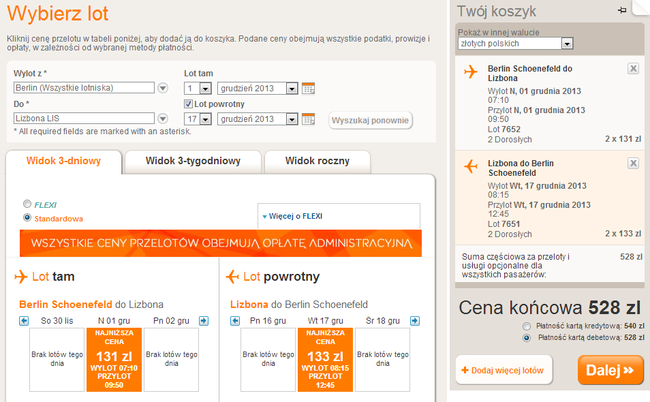Click the 2 x 131 zł price

[623, 139]
